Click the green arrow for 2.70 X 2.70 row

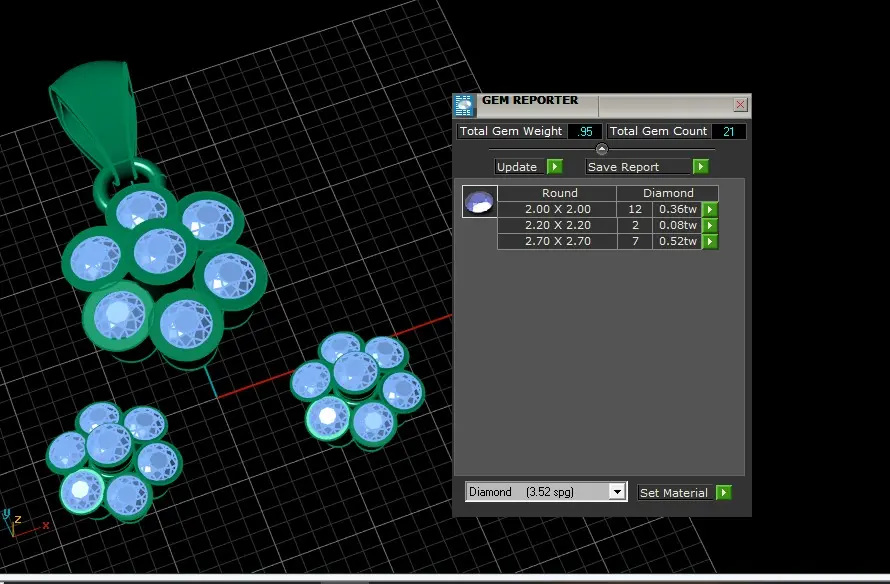coord(710,241)
